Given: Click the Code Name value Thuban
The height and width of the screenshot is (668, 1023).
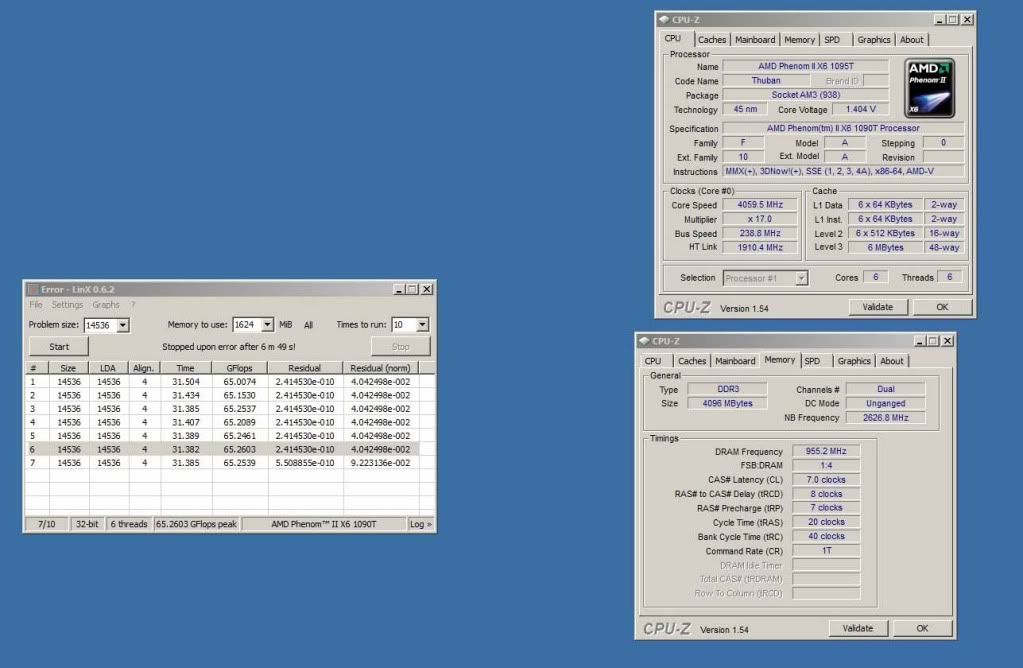Looking at the screenshot, I should 766,81.
